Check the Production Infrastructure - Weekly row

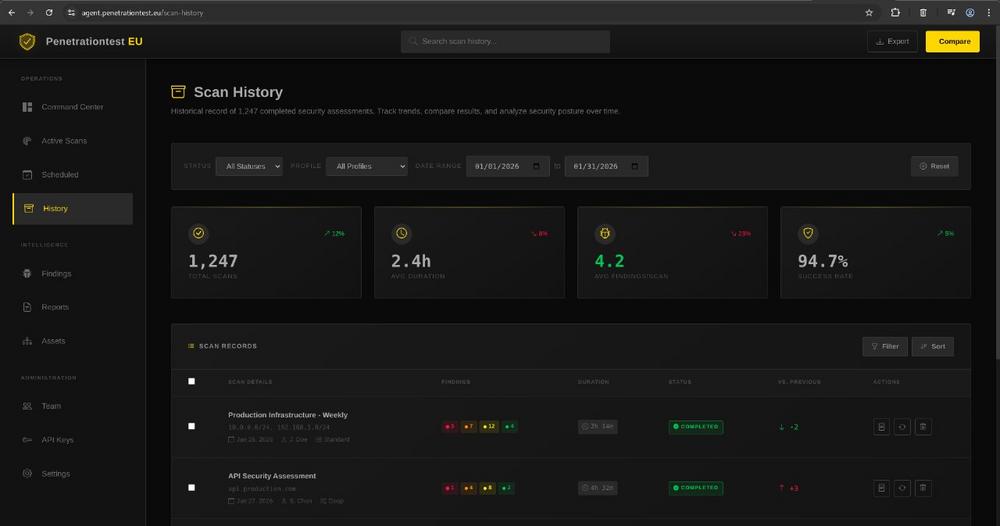click(192, 426)
